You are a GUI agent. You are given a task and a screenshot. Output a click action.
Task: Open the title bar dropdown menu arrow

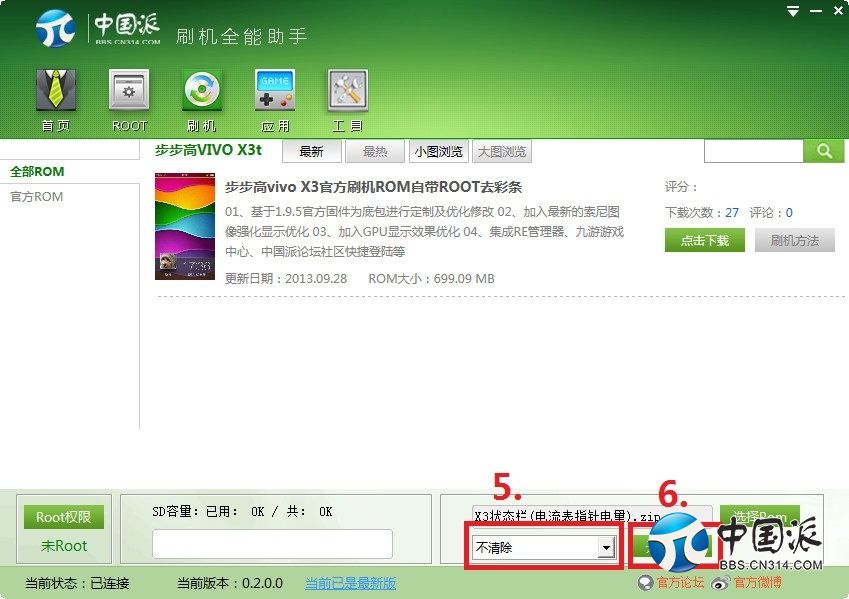793,11
